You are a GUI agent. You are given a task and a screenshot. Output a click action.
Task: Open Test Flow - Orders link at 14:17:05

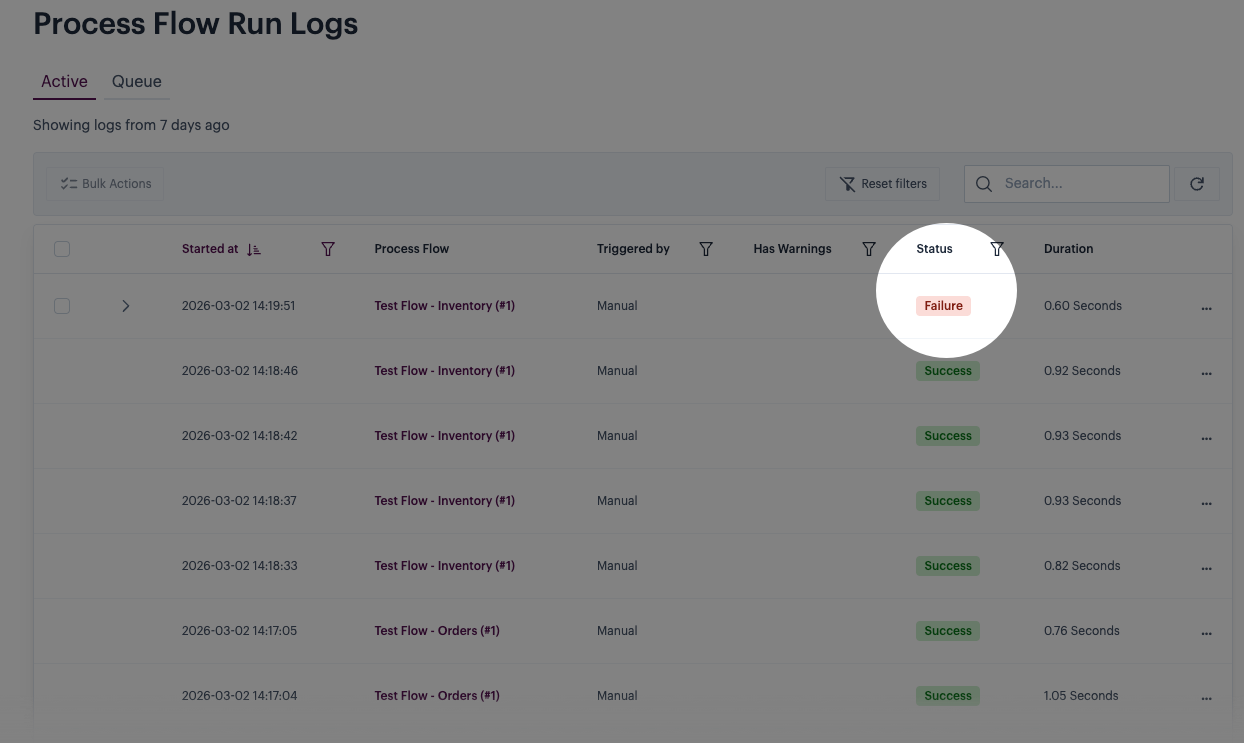click(x=436, y=631)
